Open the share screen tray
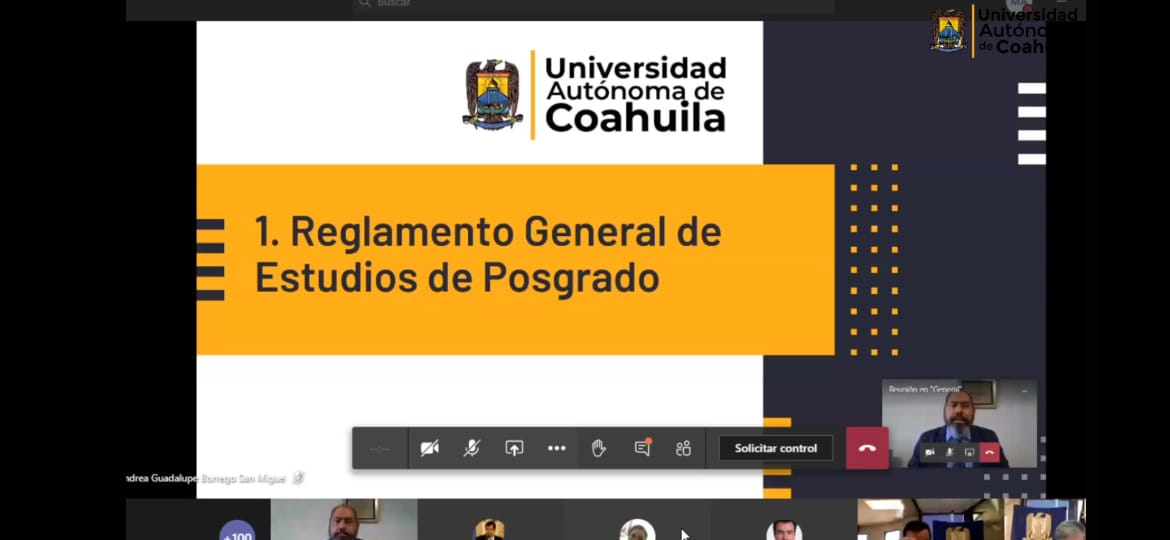The image size is (1170, 540). (514, 448)
